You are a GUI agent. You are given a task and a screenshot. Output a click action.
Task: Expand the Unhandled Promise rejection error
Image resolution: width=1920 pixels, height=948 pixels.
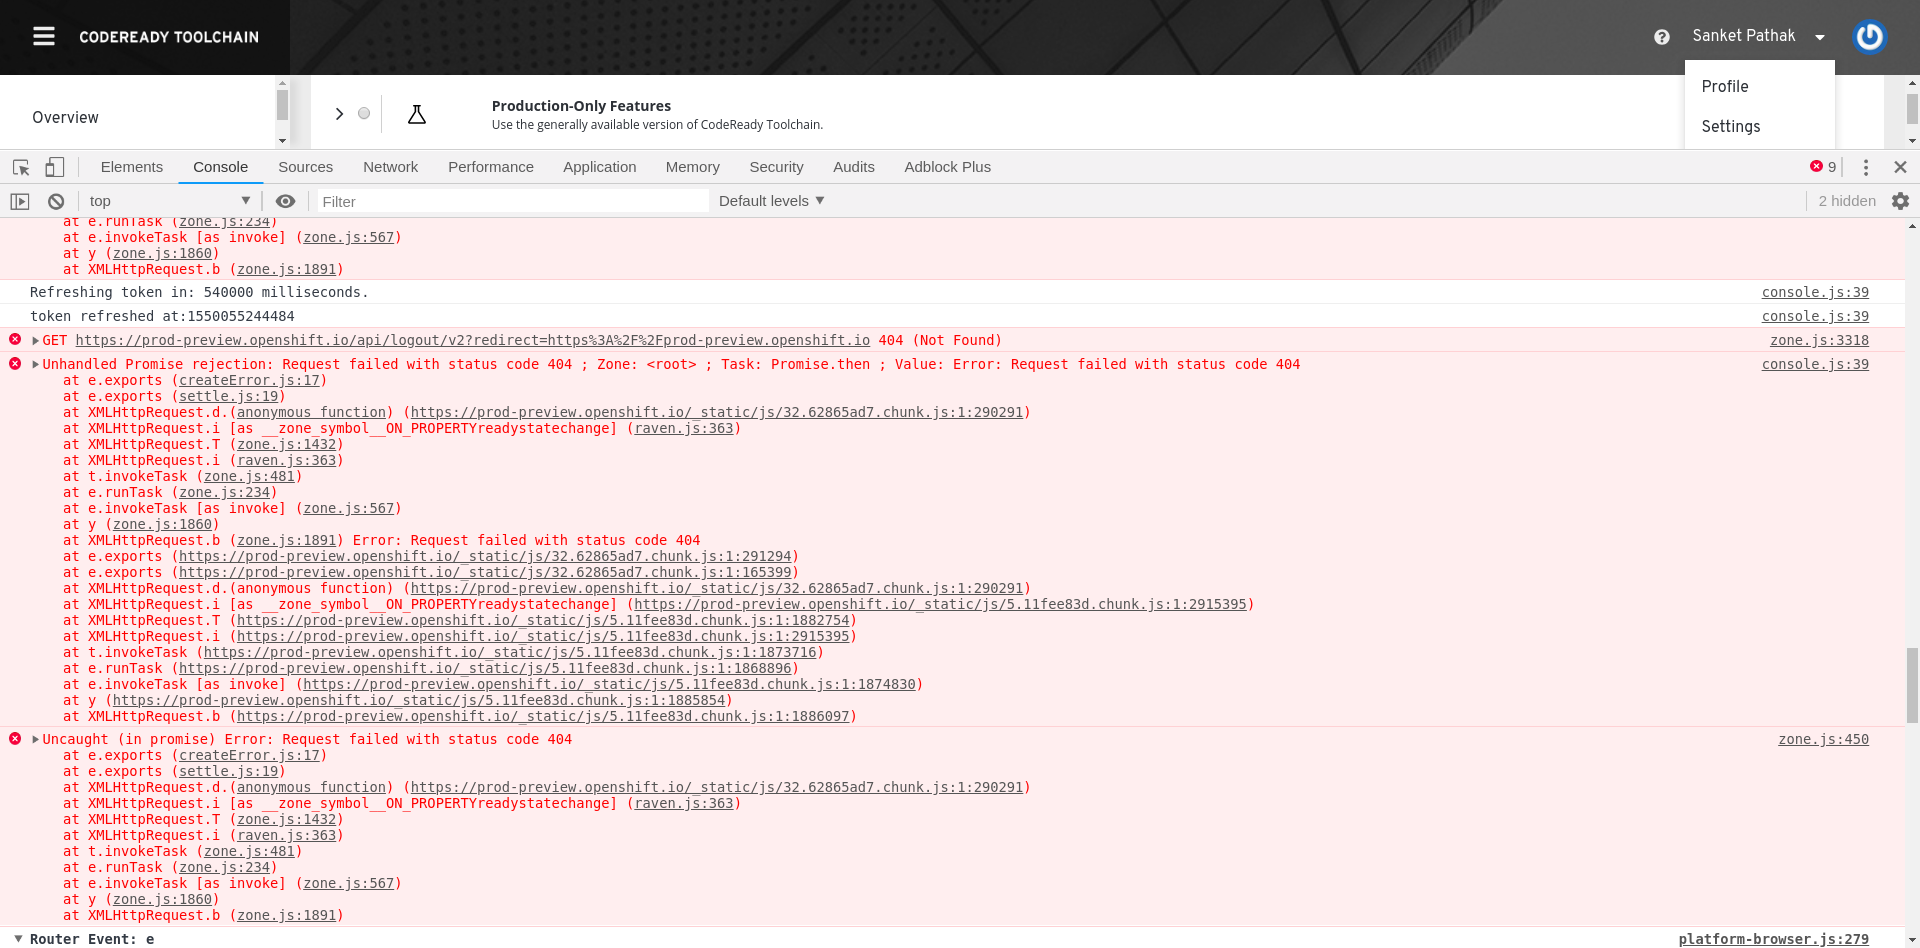[x=34, y=364]
